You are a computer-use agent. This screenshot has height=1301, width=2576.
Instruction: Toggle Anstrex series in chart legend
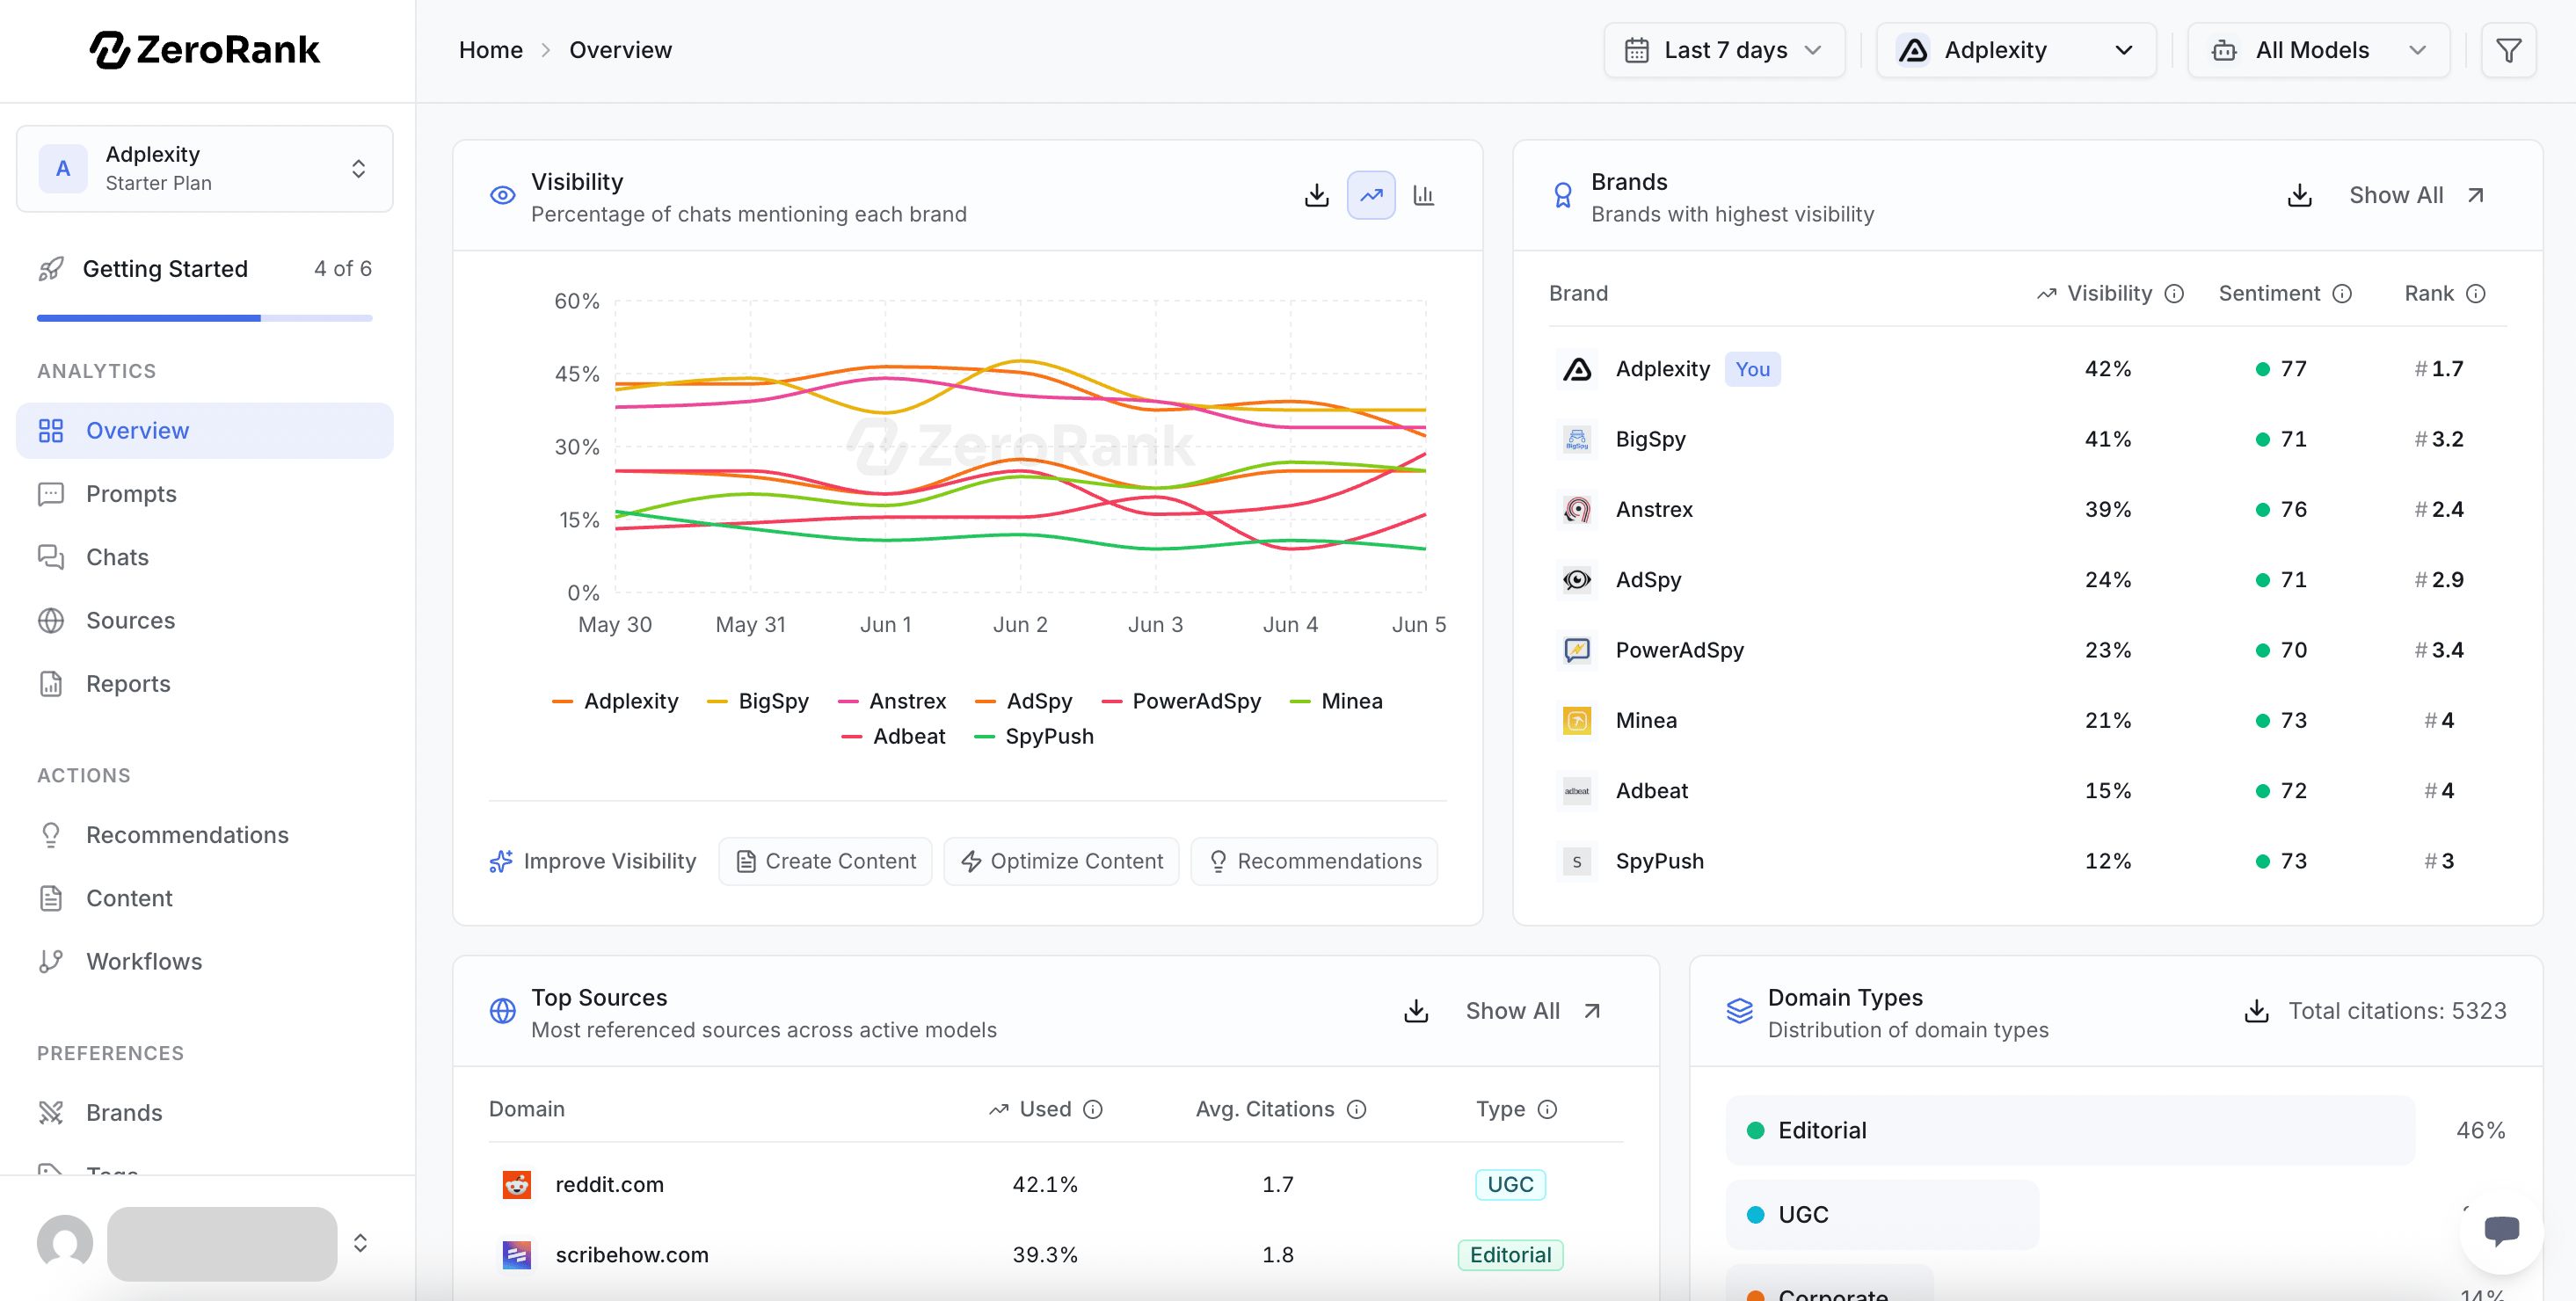[891, 702]
